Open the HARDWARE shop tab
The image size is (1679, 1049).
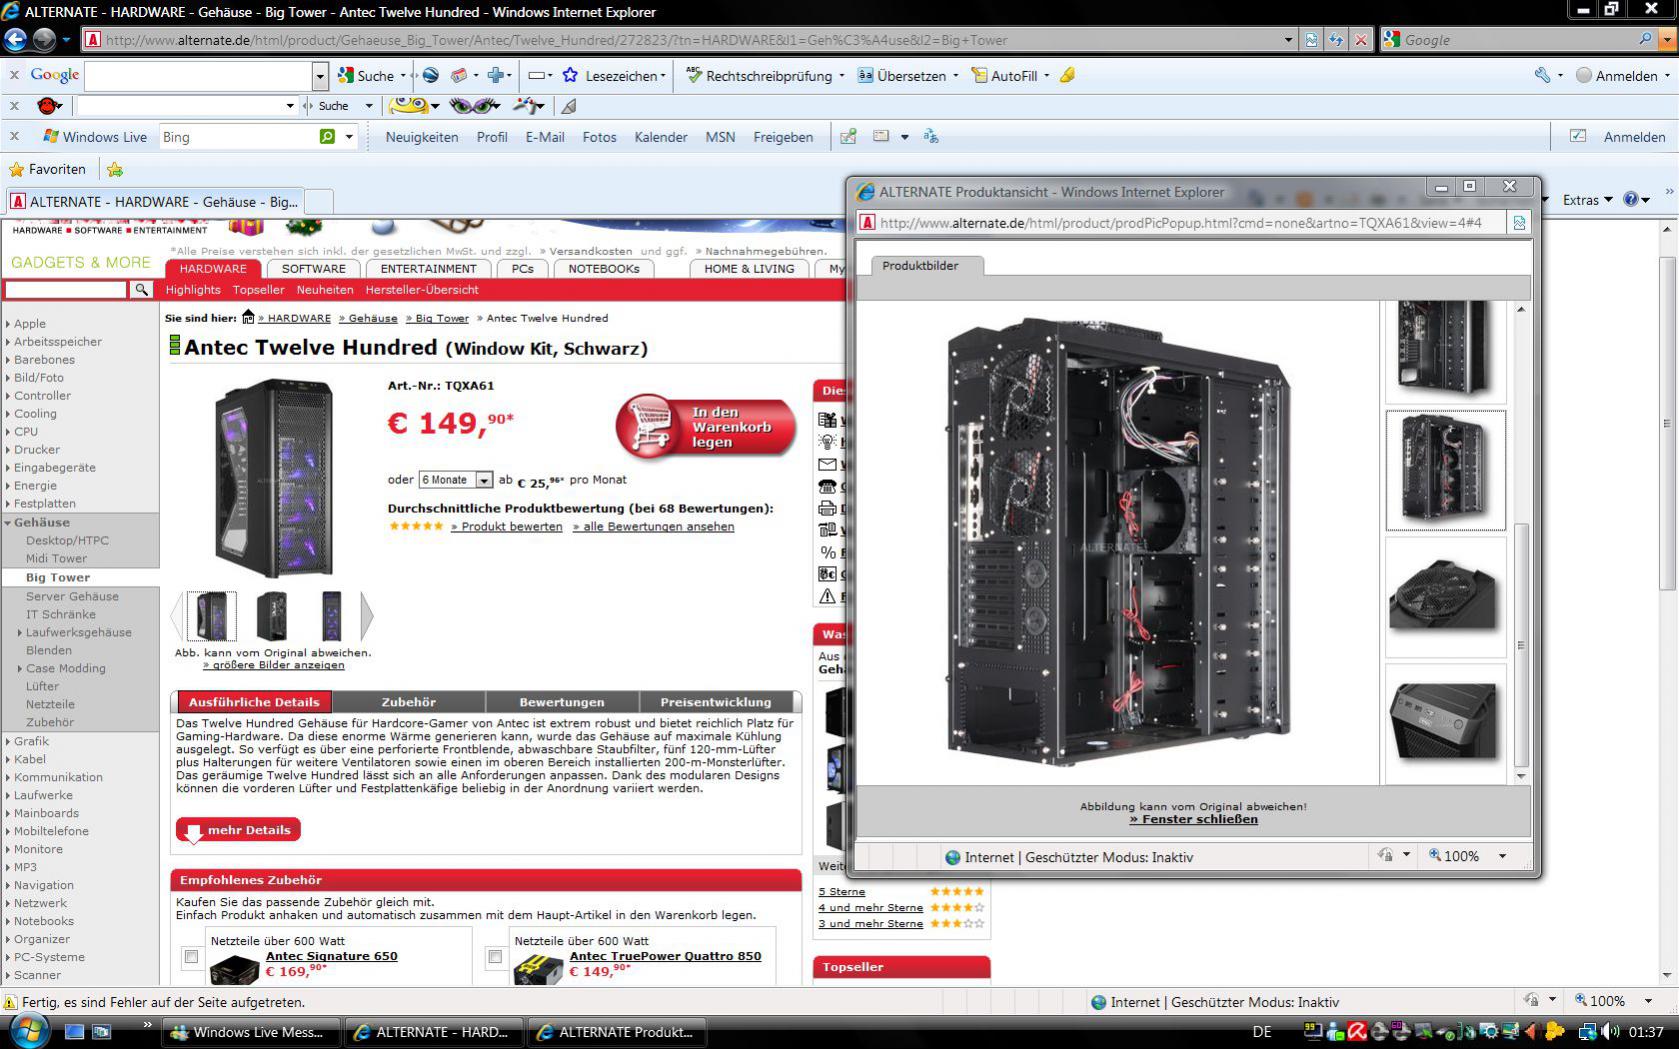coord(213,269)
